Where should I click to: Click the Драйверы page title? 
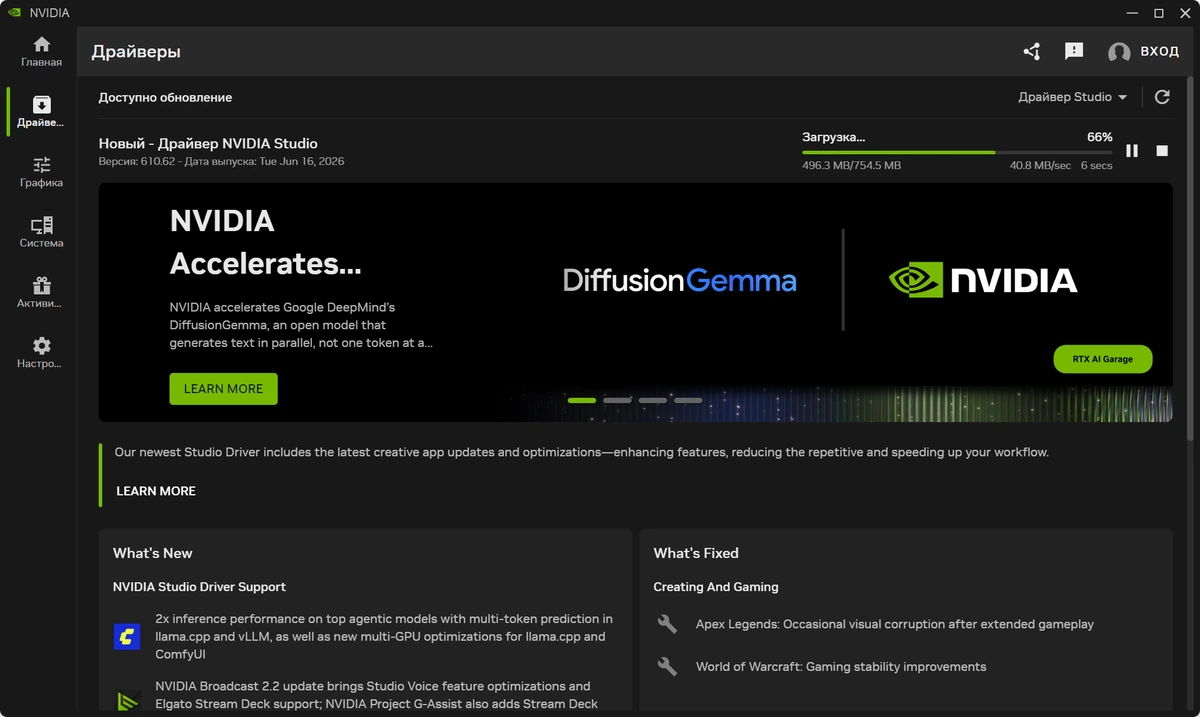(x=136, y=52)
